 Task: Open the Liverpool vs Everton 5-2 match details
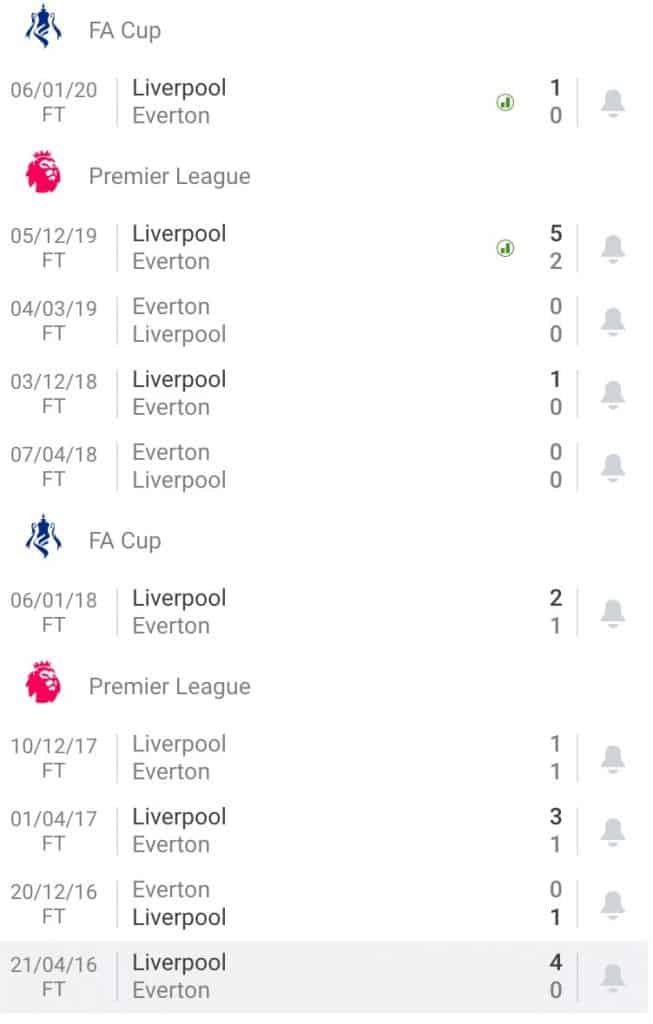pos(300,247)
